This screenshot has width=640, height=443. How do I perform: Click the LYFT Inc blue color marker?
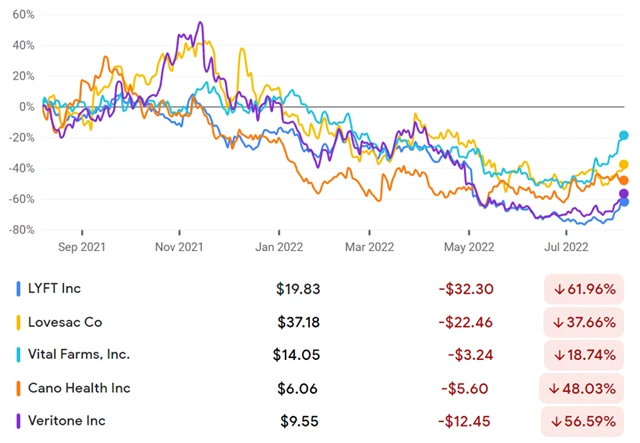pyautogui.click(x=19, y=289)
